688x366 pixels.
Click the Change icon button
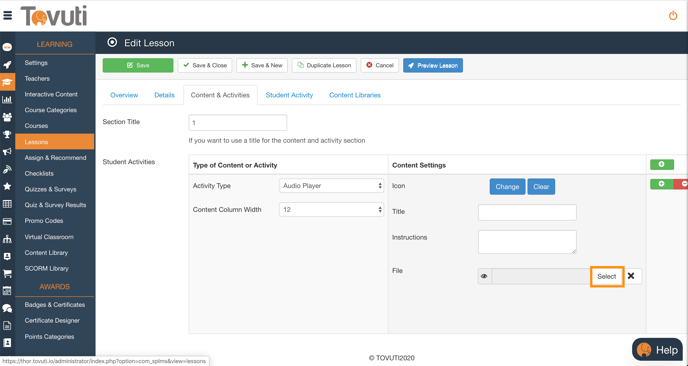click(508, 187)
